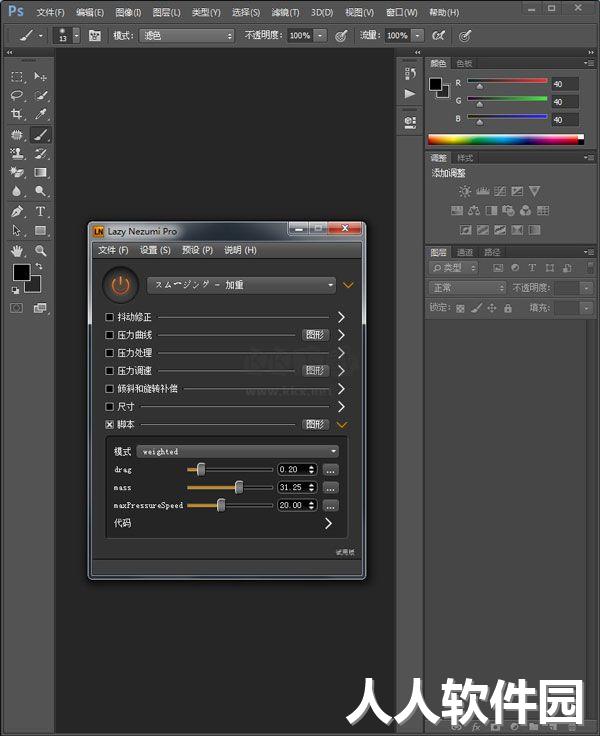This screenshot has width=600, height=736.
Task: Click 图形 button beside 脚本
Action: 315,424
